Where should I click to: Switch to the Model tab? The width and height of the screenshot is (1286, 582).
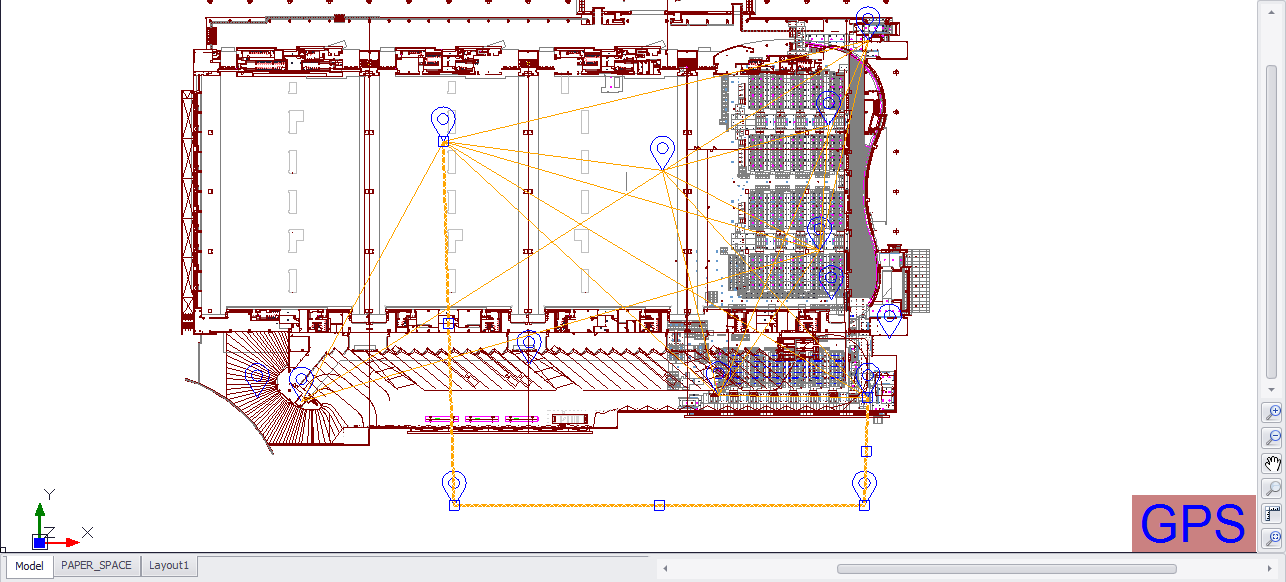tap(29, 566)
